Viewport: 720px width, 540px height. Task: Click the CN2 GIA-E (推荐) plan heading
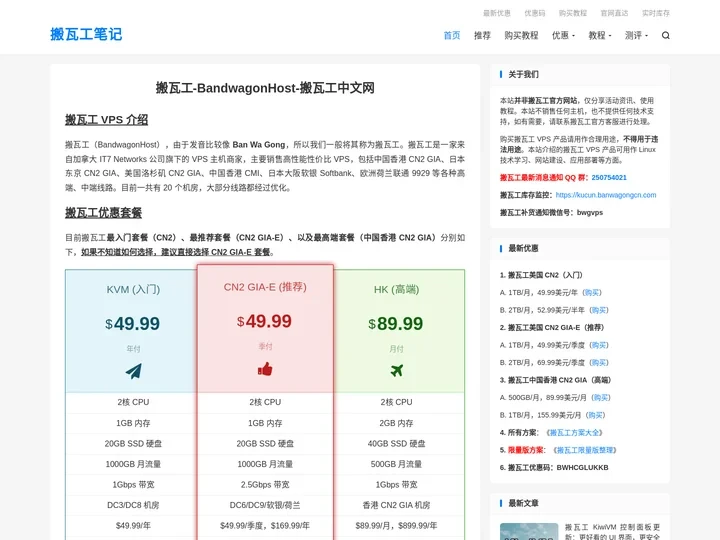tap(265, 287)
